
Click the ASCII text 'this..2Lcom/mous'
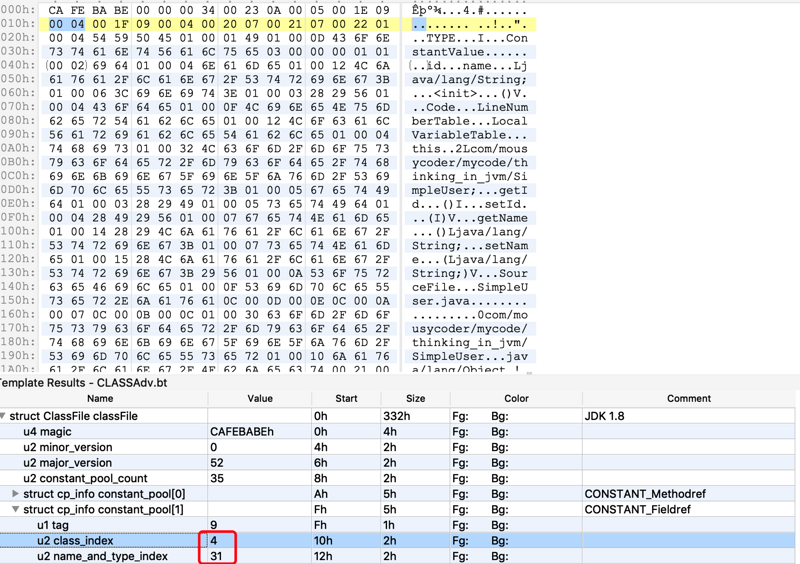pyautogui.click(x=470, y=149)
